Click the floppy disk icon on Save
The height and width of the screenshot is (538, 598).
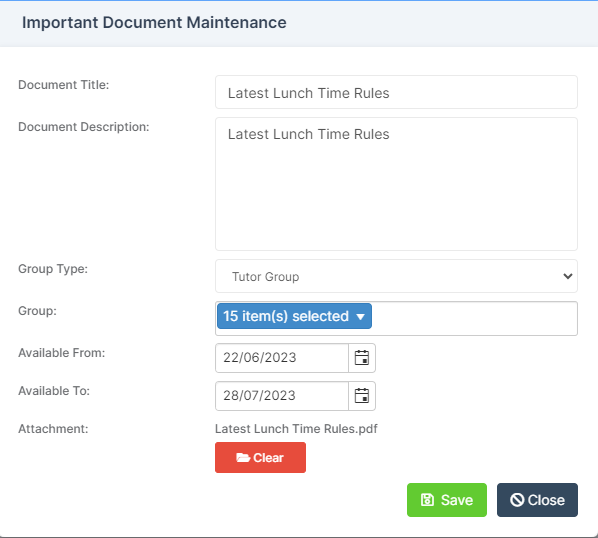(427, 500)
